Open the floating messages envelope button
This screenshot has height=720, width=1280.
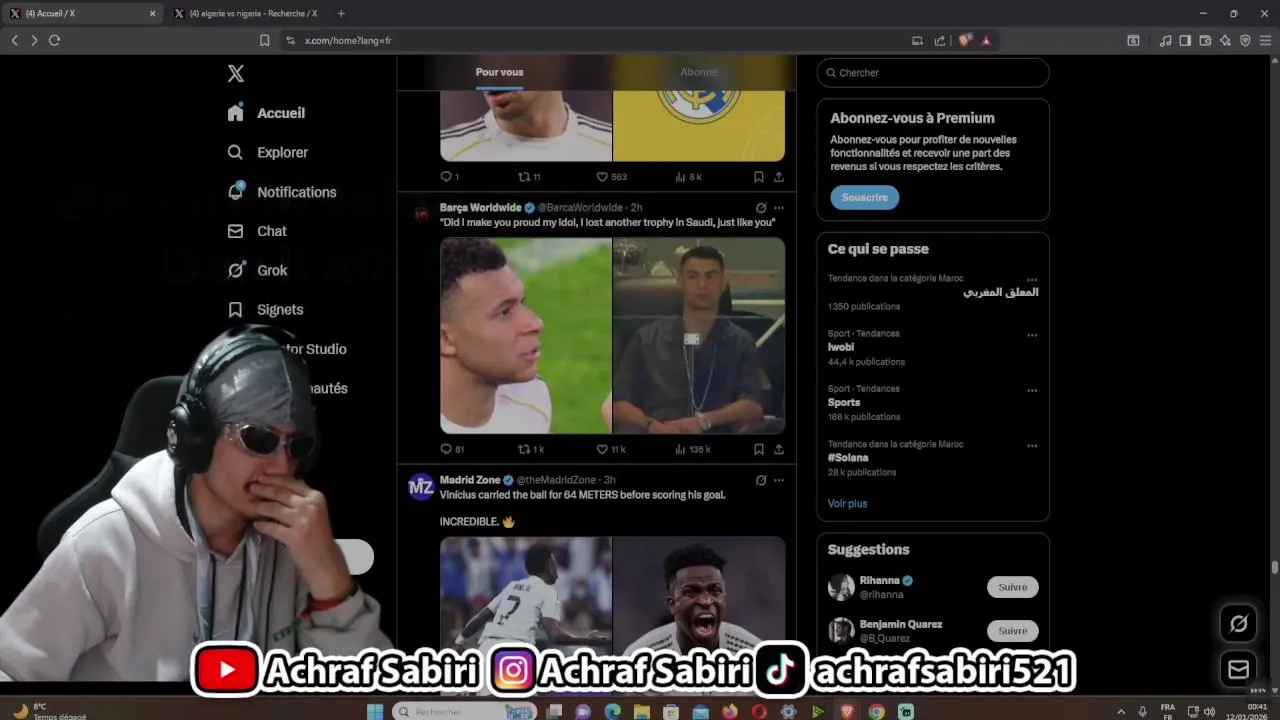[x=1238, y=669]
